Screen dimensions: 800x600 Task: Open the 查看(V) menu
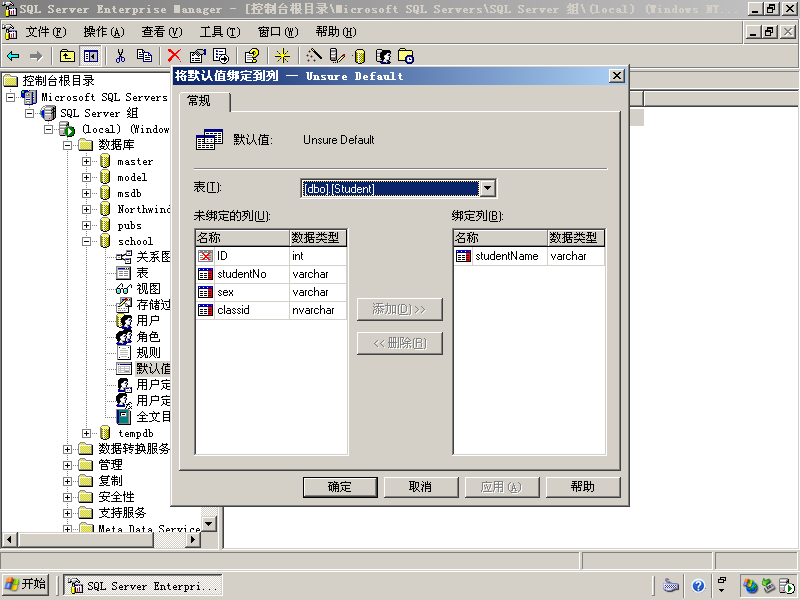click(x=162, y=32)
